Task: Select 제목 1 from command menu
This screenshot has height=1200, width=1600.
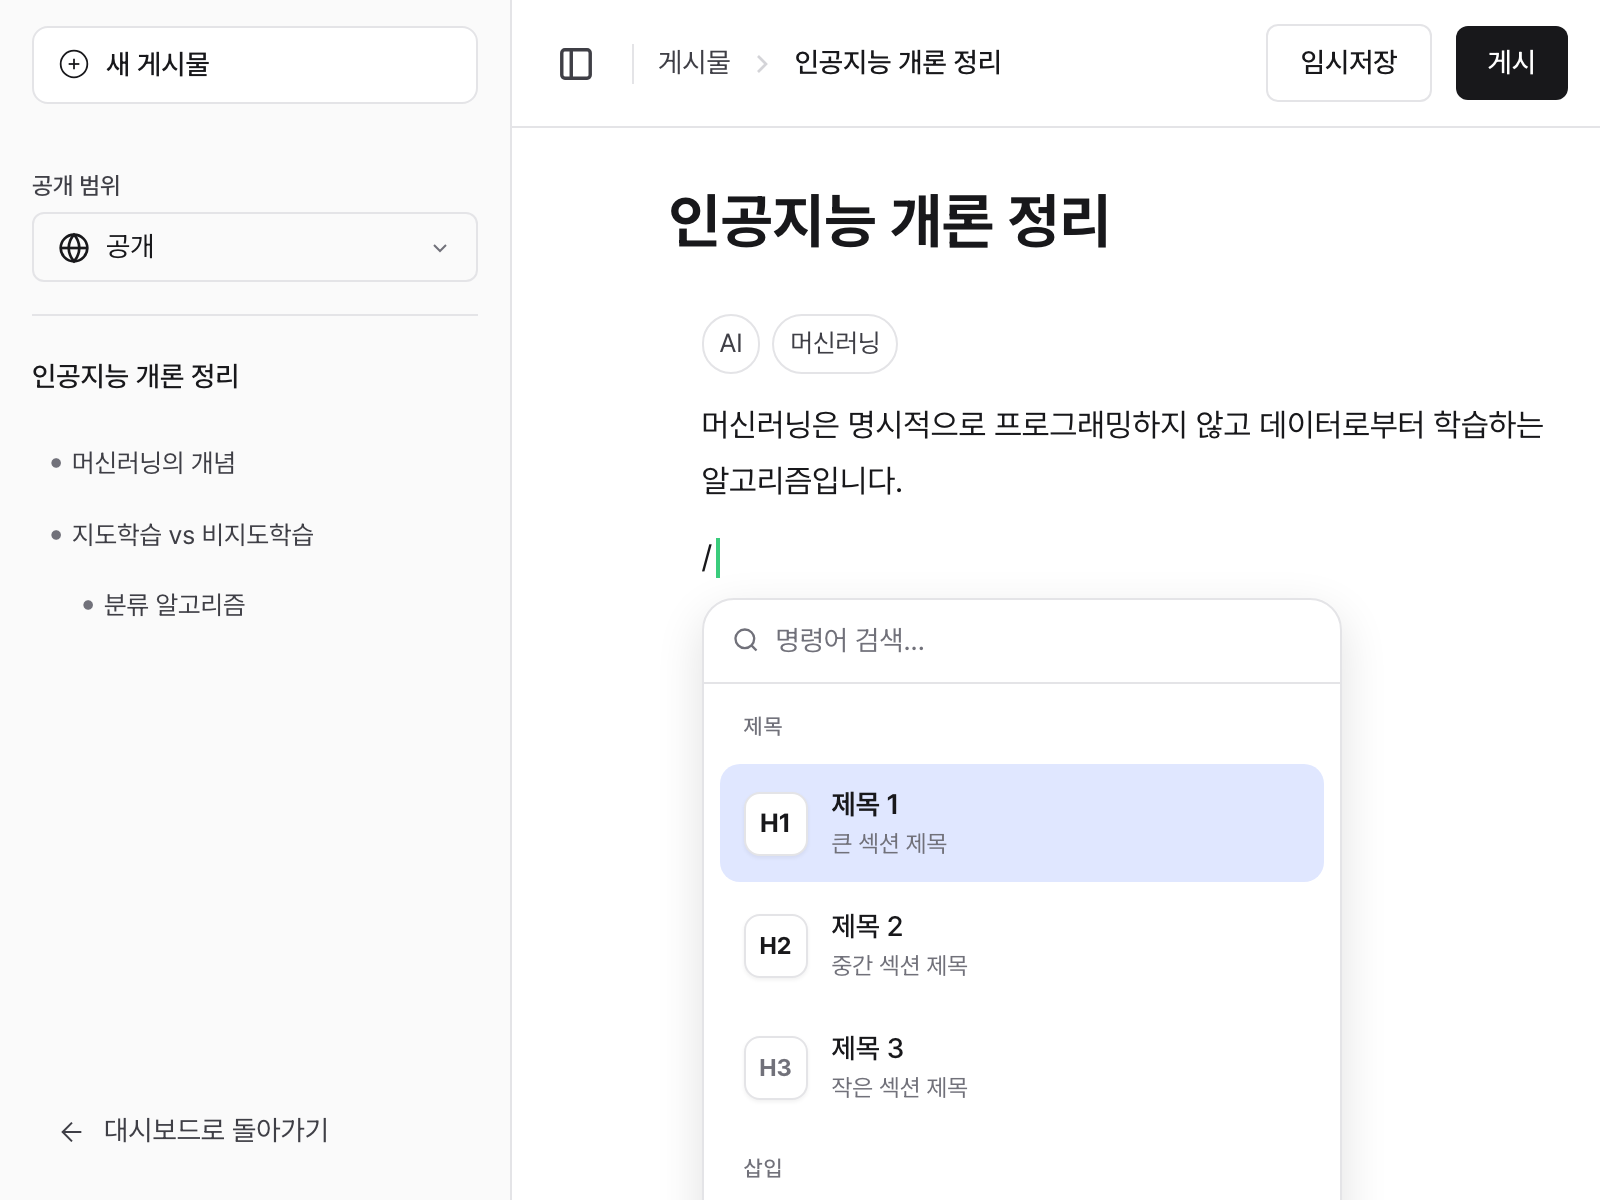Action: [1020, 823]
